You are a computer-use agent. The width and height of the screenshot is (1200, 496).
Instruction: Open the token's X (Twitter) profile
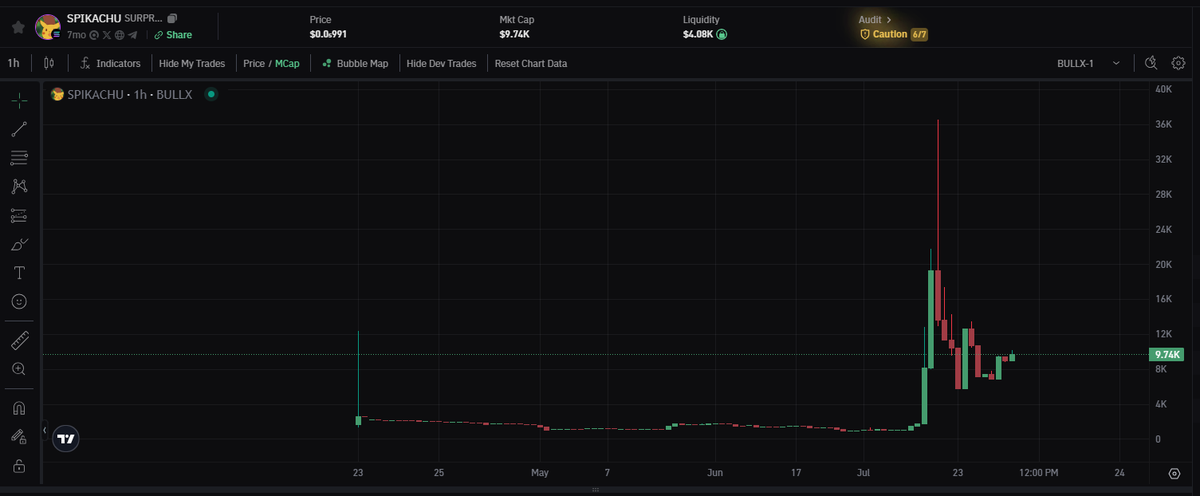tap(107, 35)
